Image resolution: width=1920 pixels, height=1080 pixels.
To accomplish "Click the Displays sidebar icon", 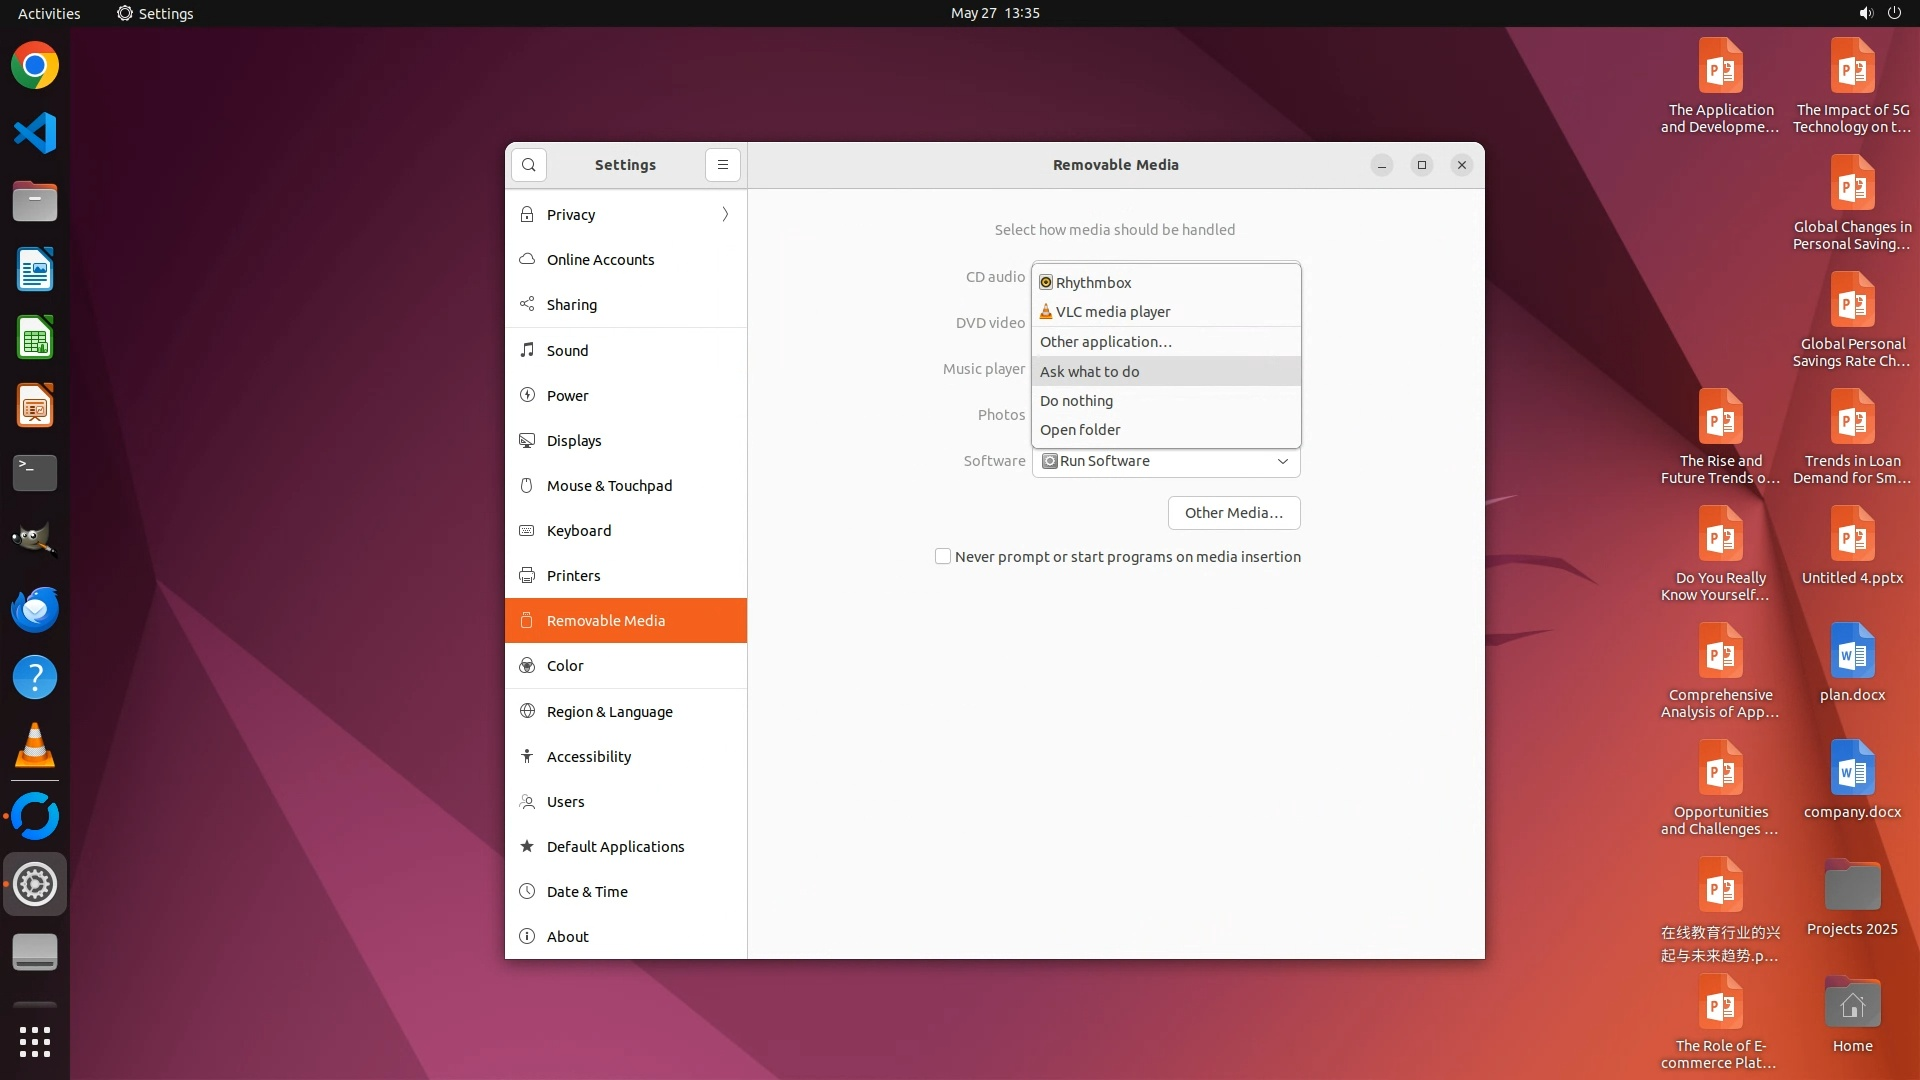I will 527,441.
